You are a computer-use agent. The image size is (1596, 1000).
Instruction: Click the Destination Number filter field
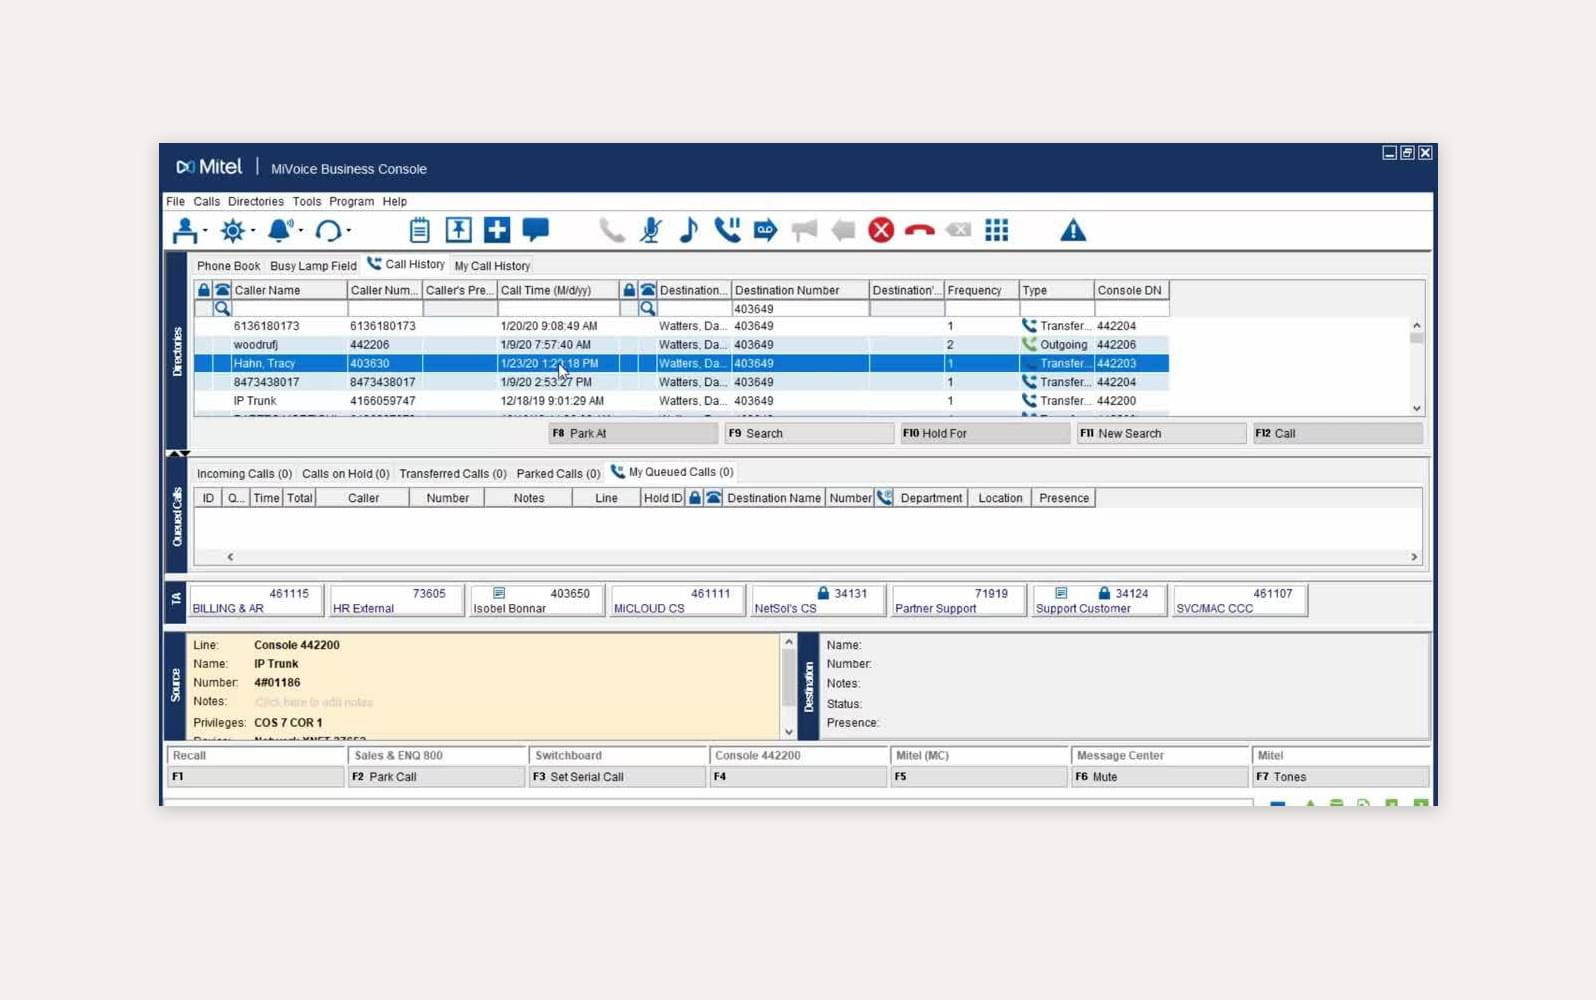tap(799, 309)
